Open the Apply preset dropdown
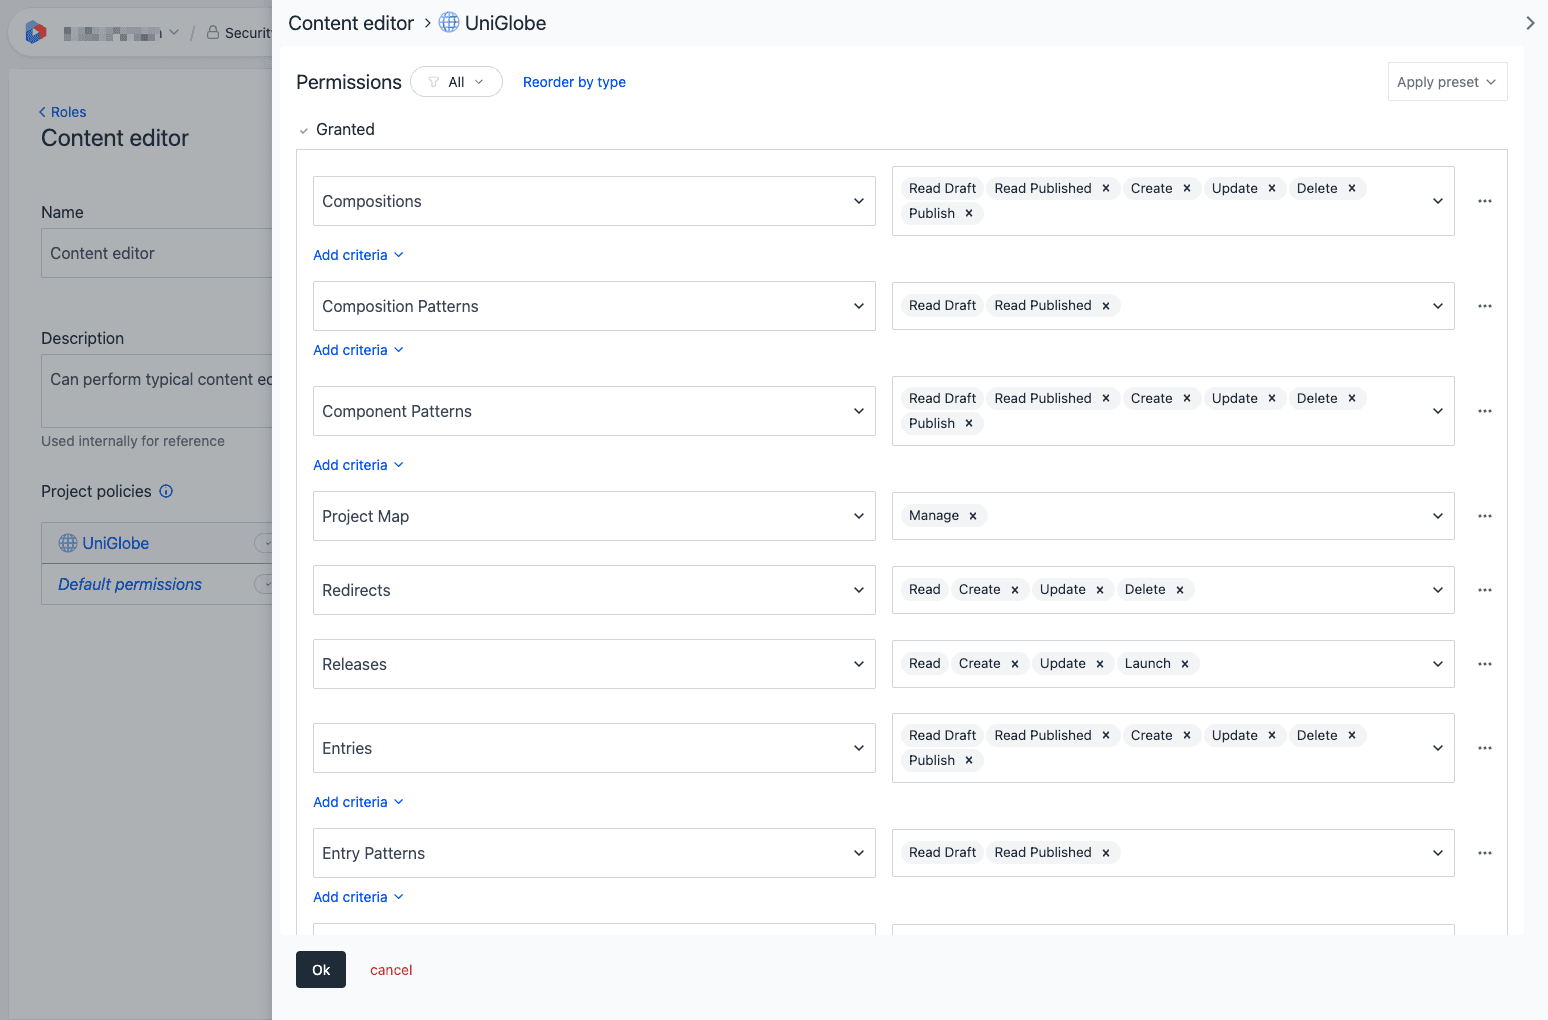The width and height of the screenshot is (1548, 1020). pos(1446,82)
